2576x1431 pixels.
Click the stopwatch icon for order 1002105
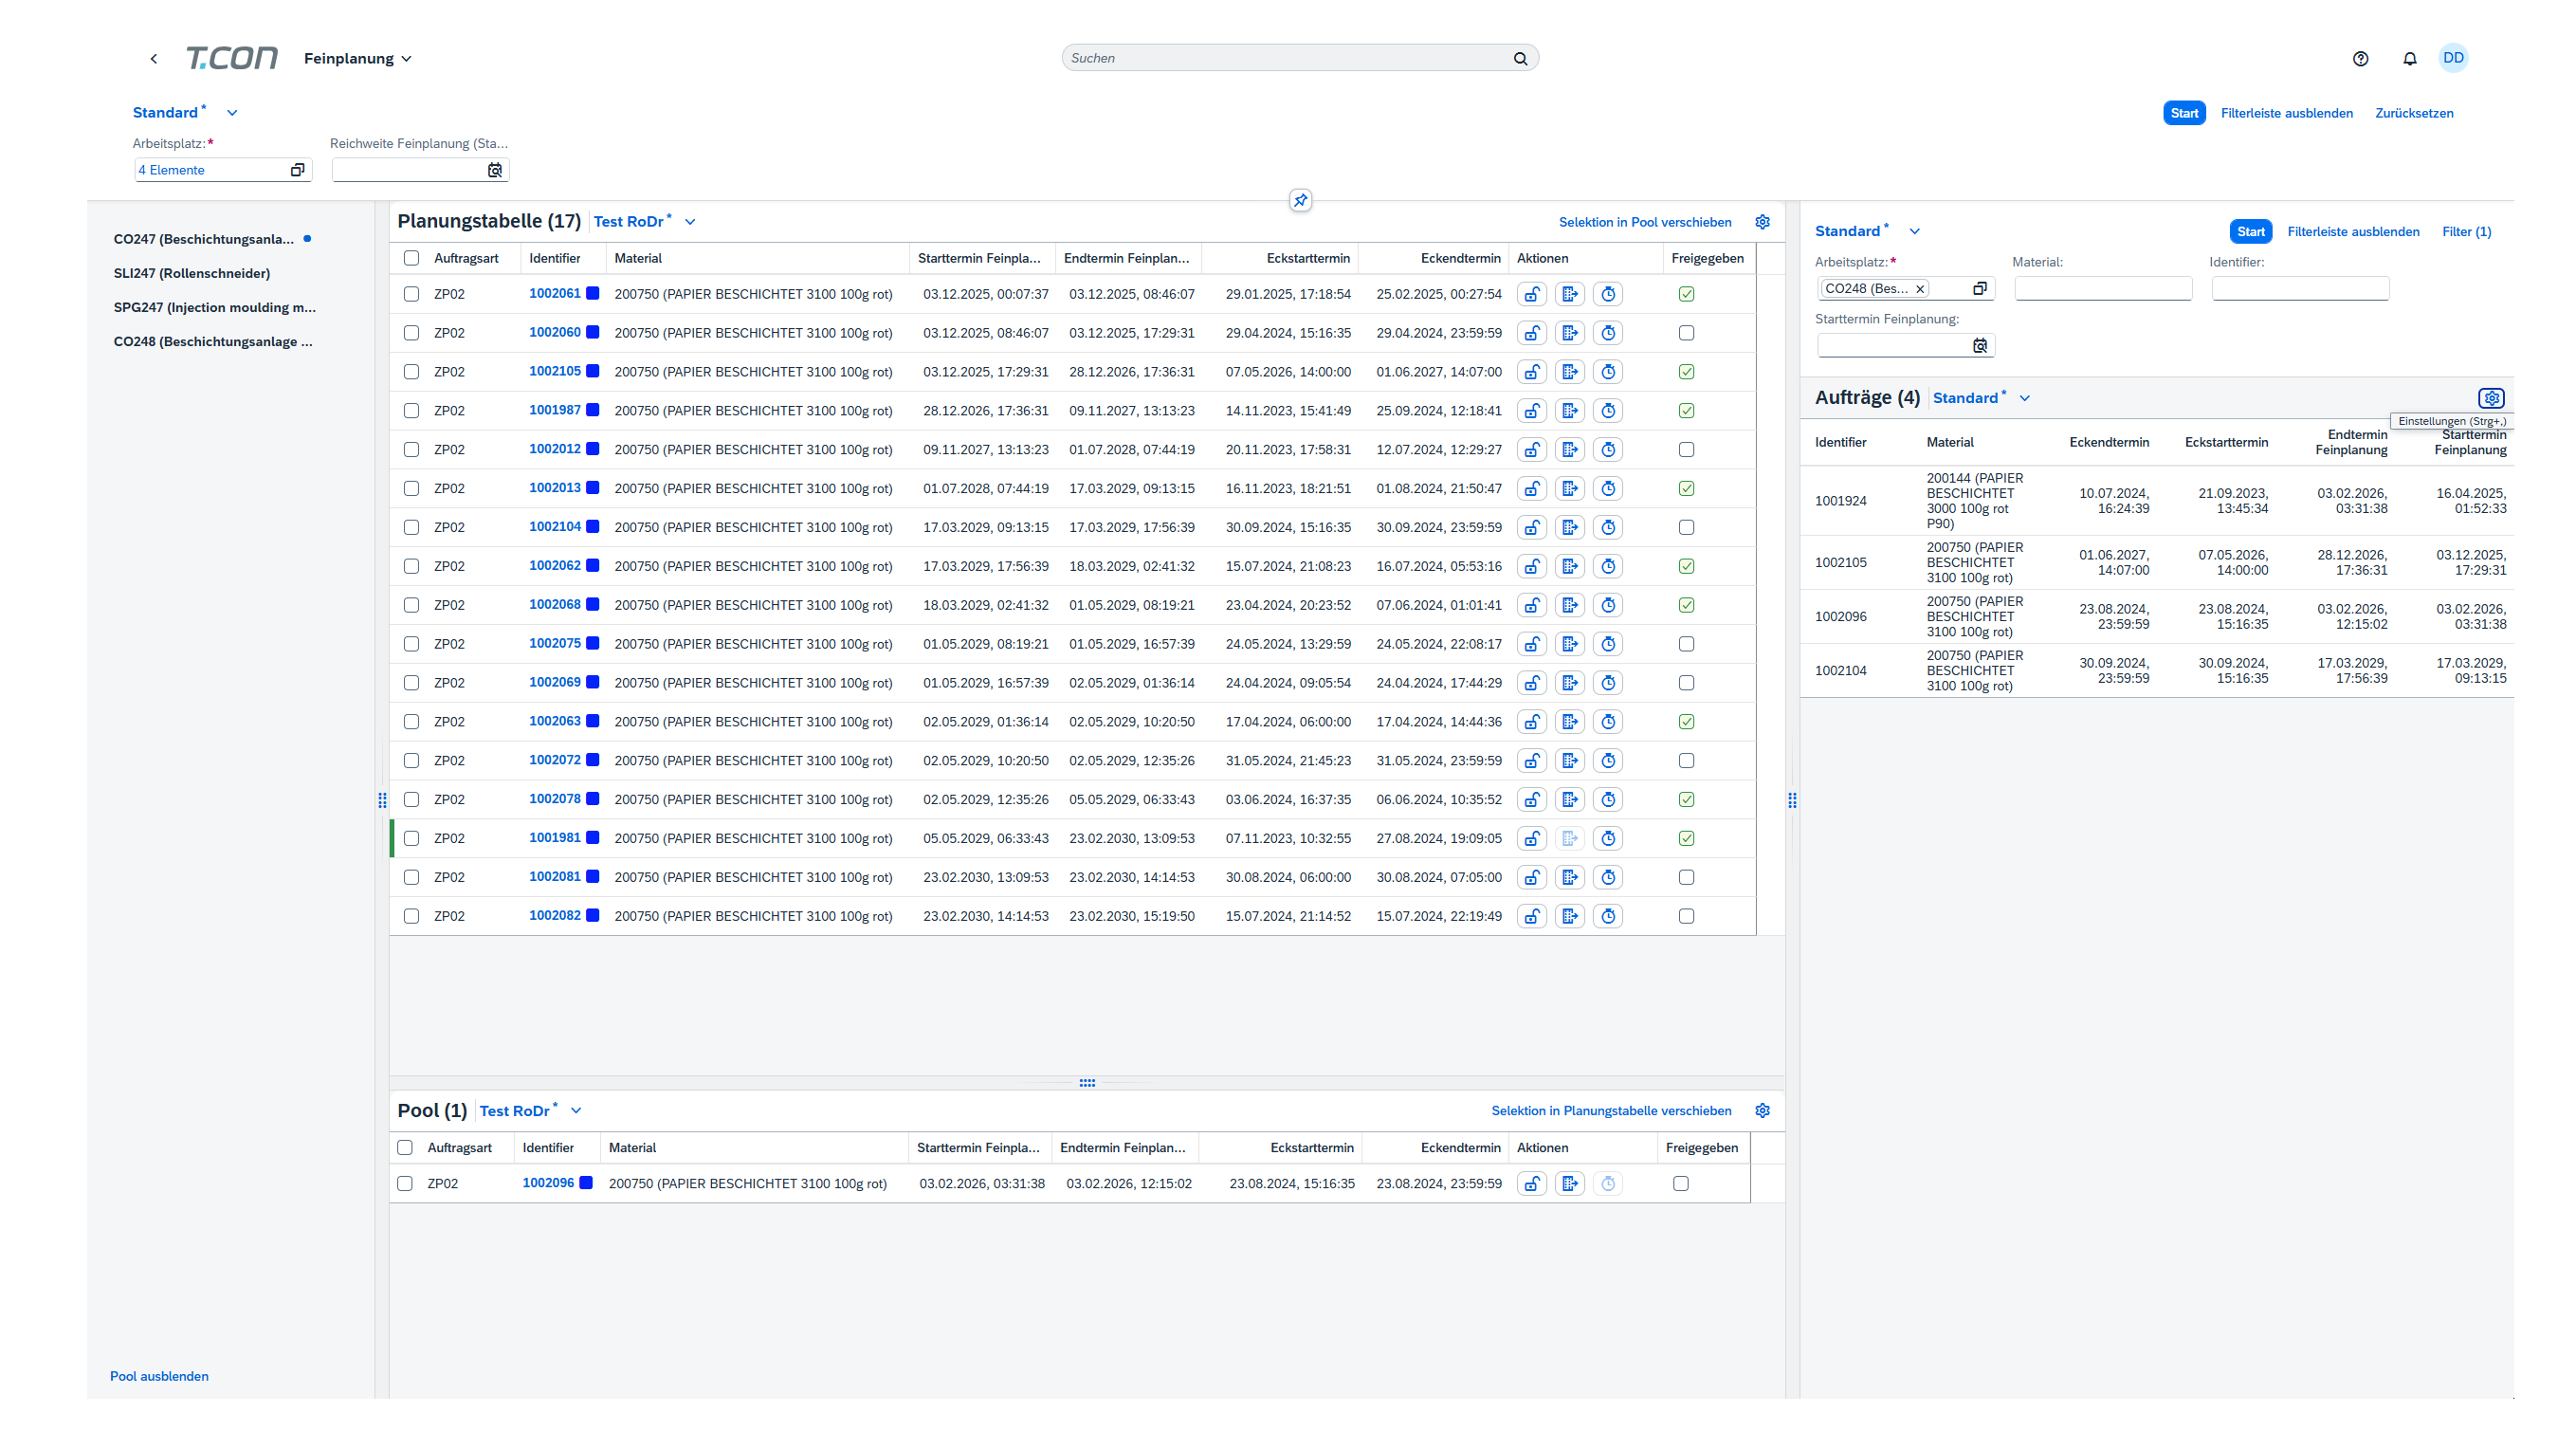pos(1608,372)
